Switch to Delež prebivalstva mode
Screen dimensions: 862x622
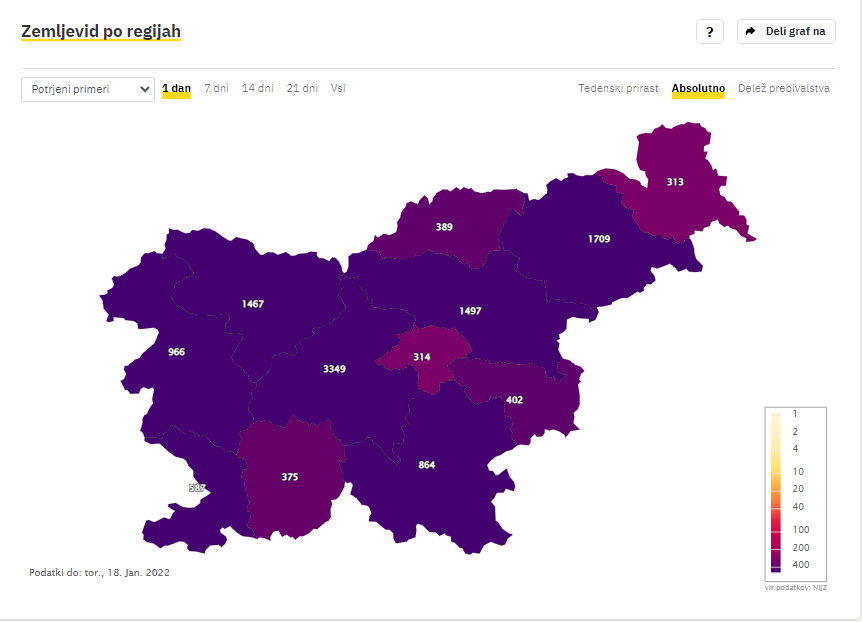coord(784,89)
